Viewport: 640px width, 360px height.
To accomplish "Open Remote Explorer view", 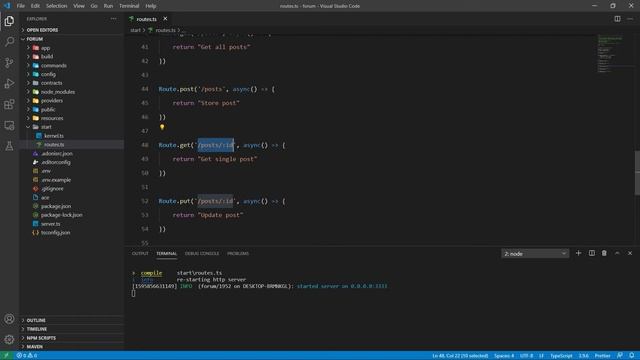I will [9, 125].
